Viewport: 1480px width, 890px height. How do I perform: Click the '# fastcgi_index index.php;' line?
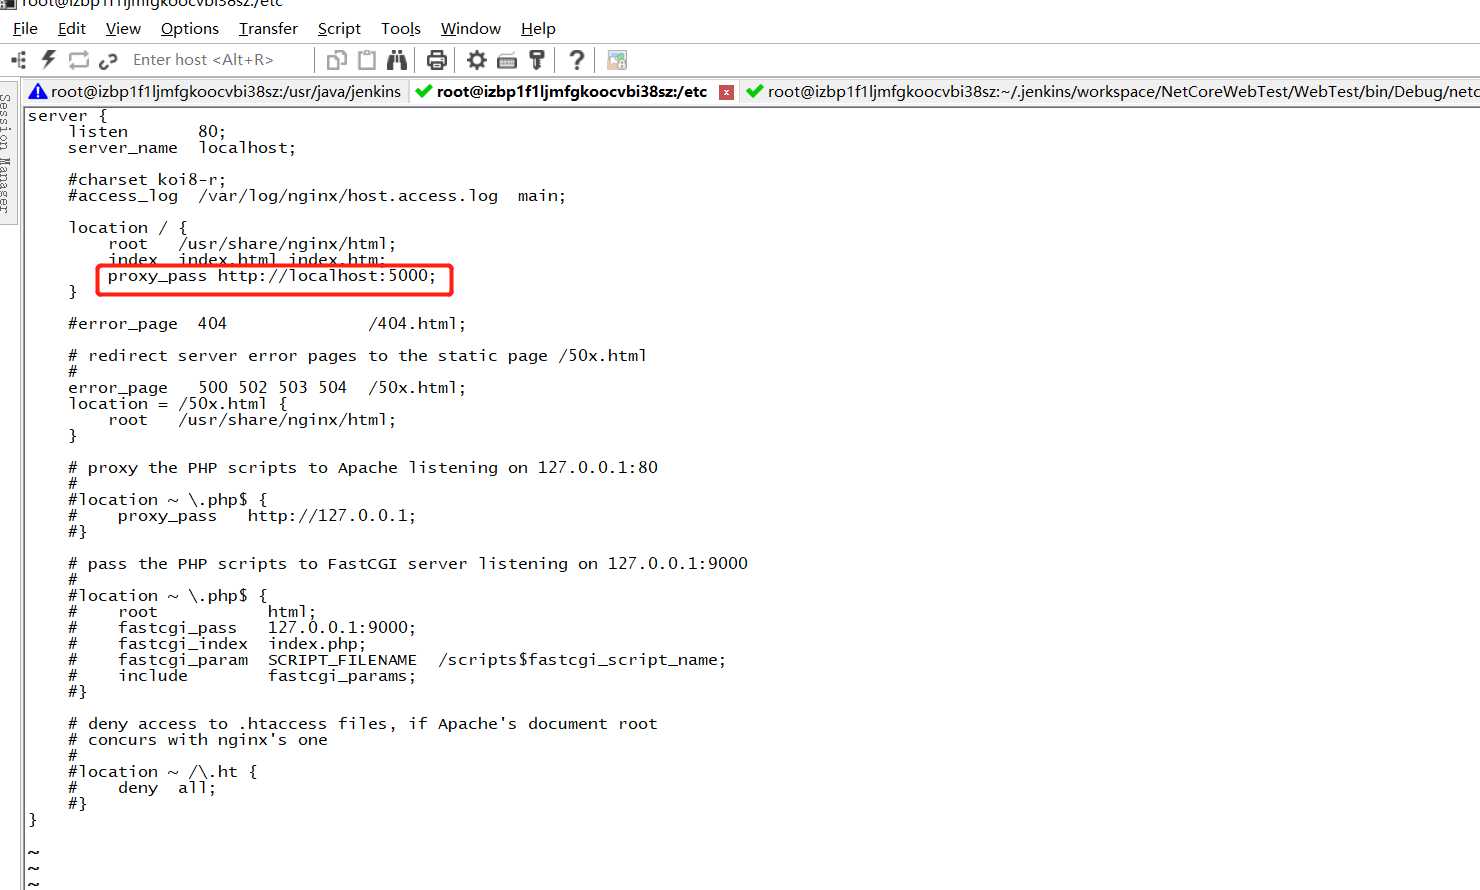click(217, 644)
